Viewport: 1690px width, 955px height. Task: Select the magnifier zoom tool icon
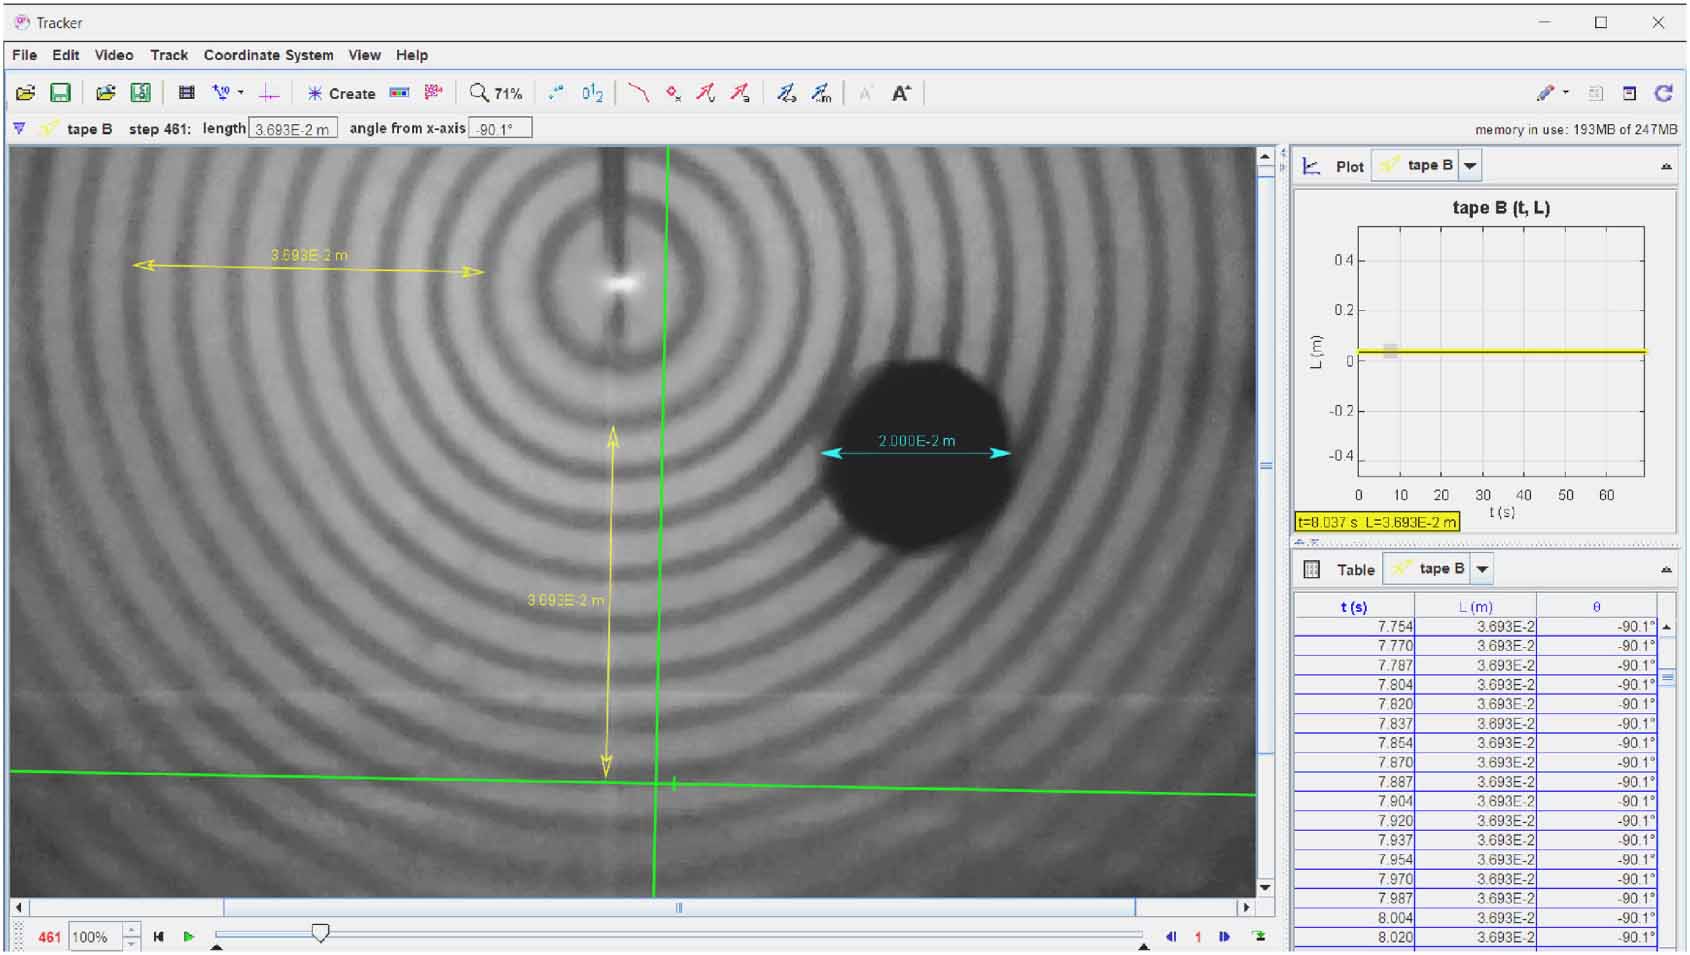(480, 93)
